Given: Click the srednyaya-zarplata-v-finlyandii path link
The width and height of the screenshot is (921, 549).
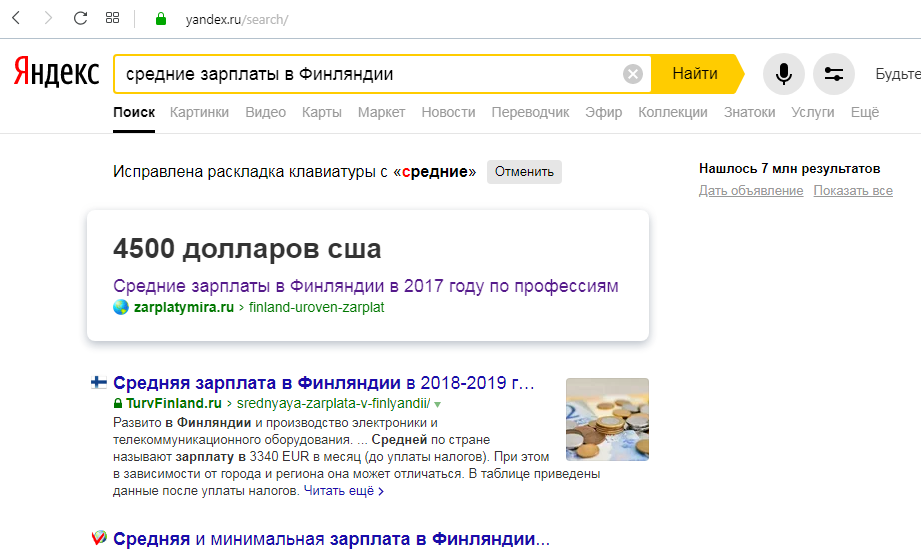Looking at the screenshot, I should click(333, 403).
